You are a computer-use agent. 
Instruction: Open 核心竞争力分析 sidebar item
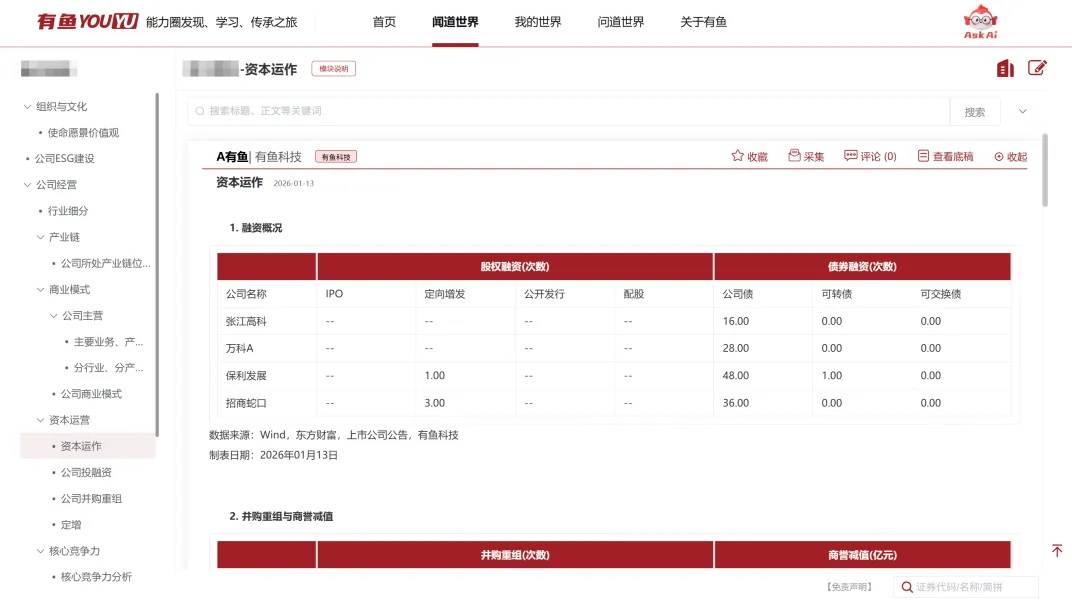point(96,577)
